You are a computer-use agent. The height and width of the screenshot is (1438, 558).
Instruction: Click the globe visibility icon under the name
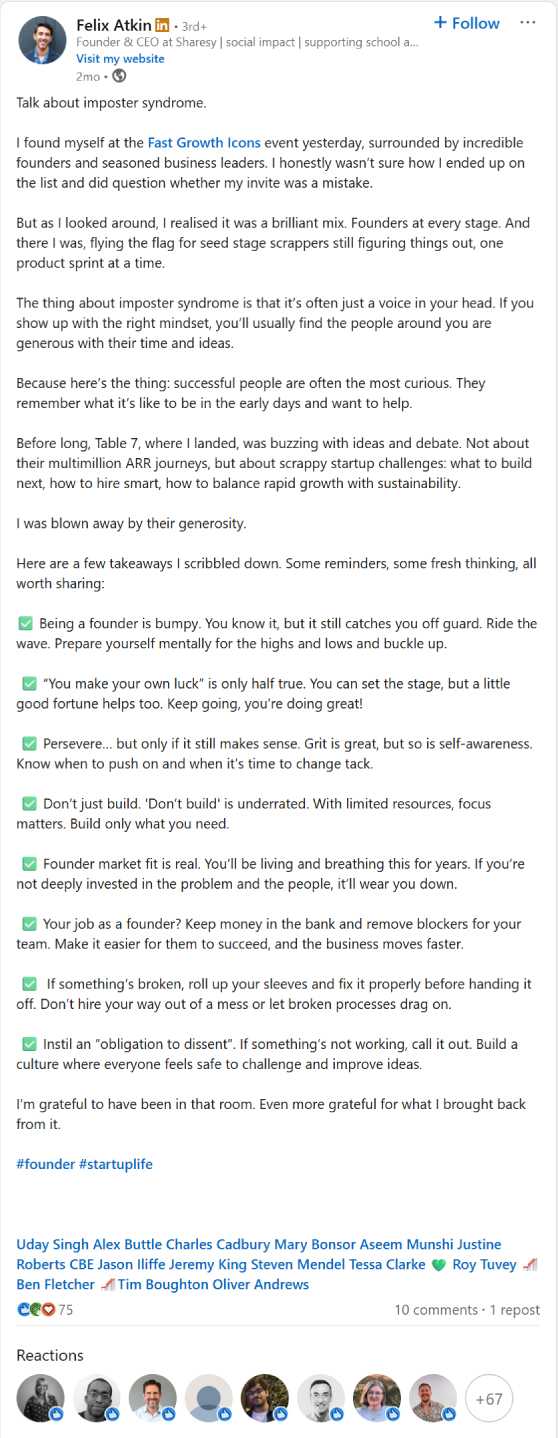pos(119,76)
